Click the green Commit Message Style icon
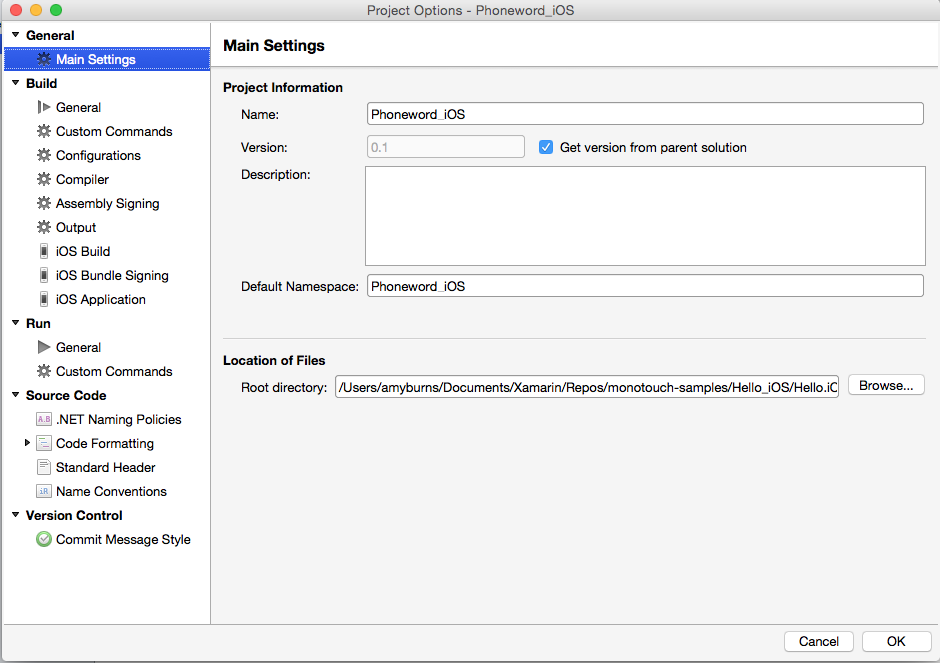Viewport: 940px width, 663px height. [44, 539]
